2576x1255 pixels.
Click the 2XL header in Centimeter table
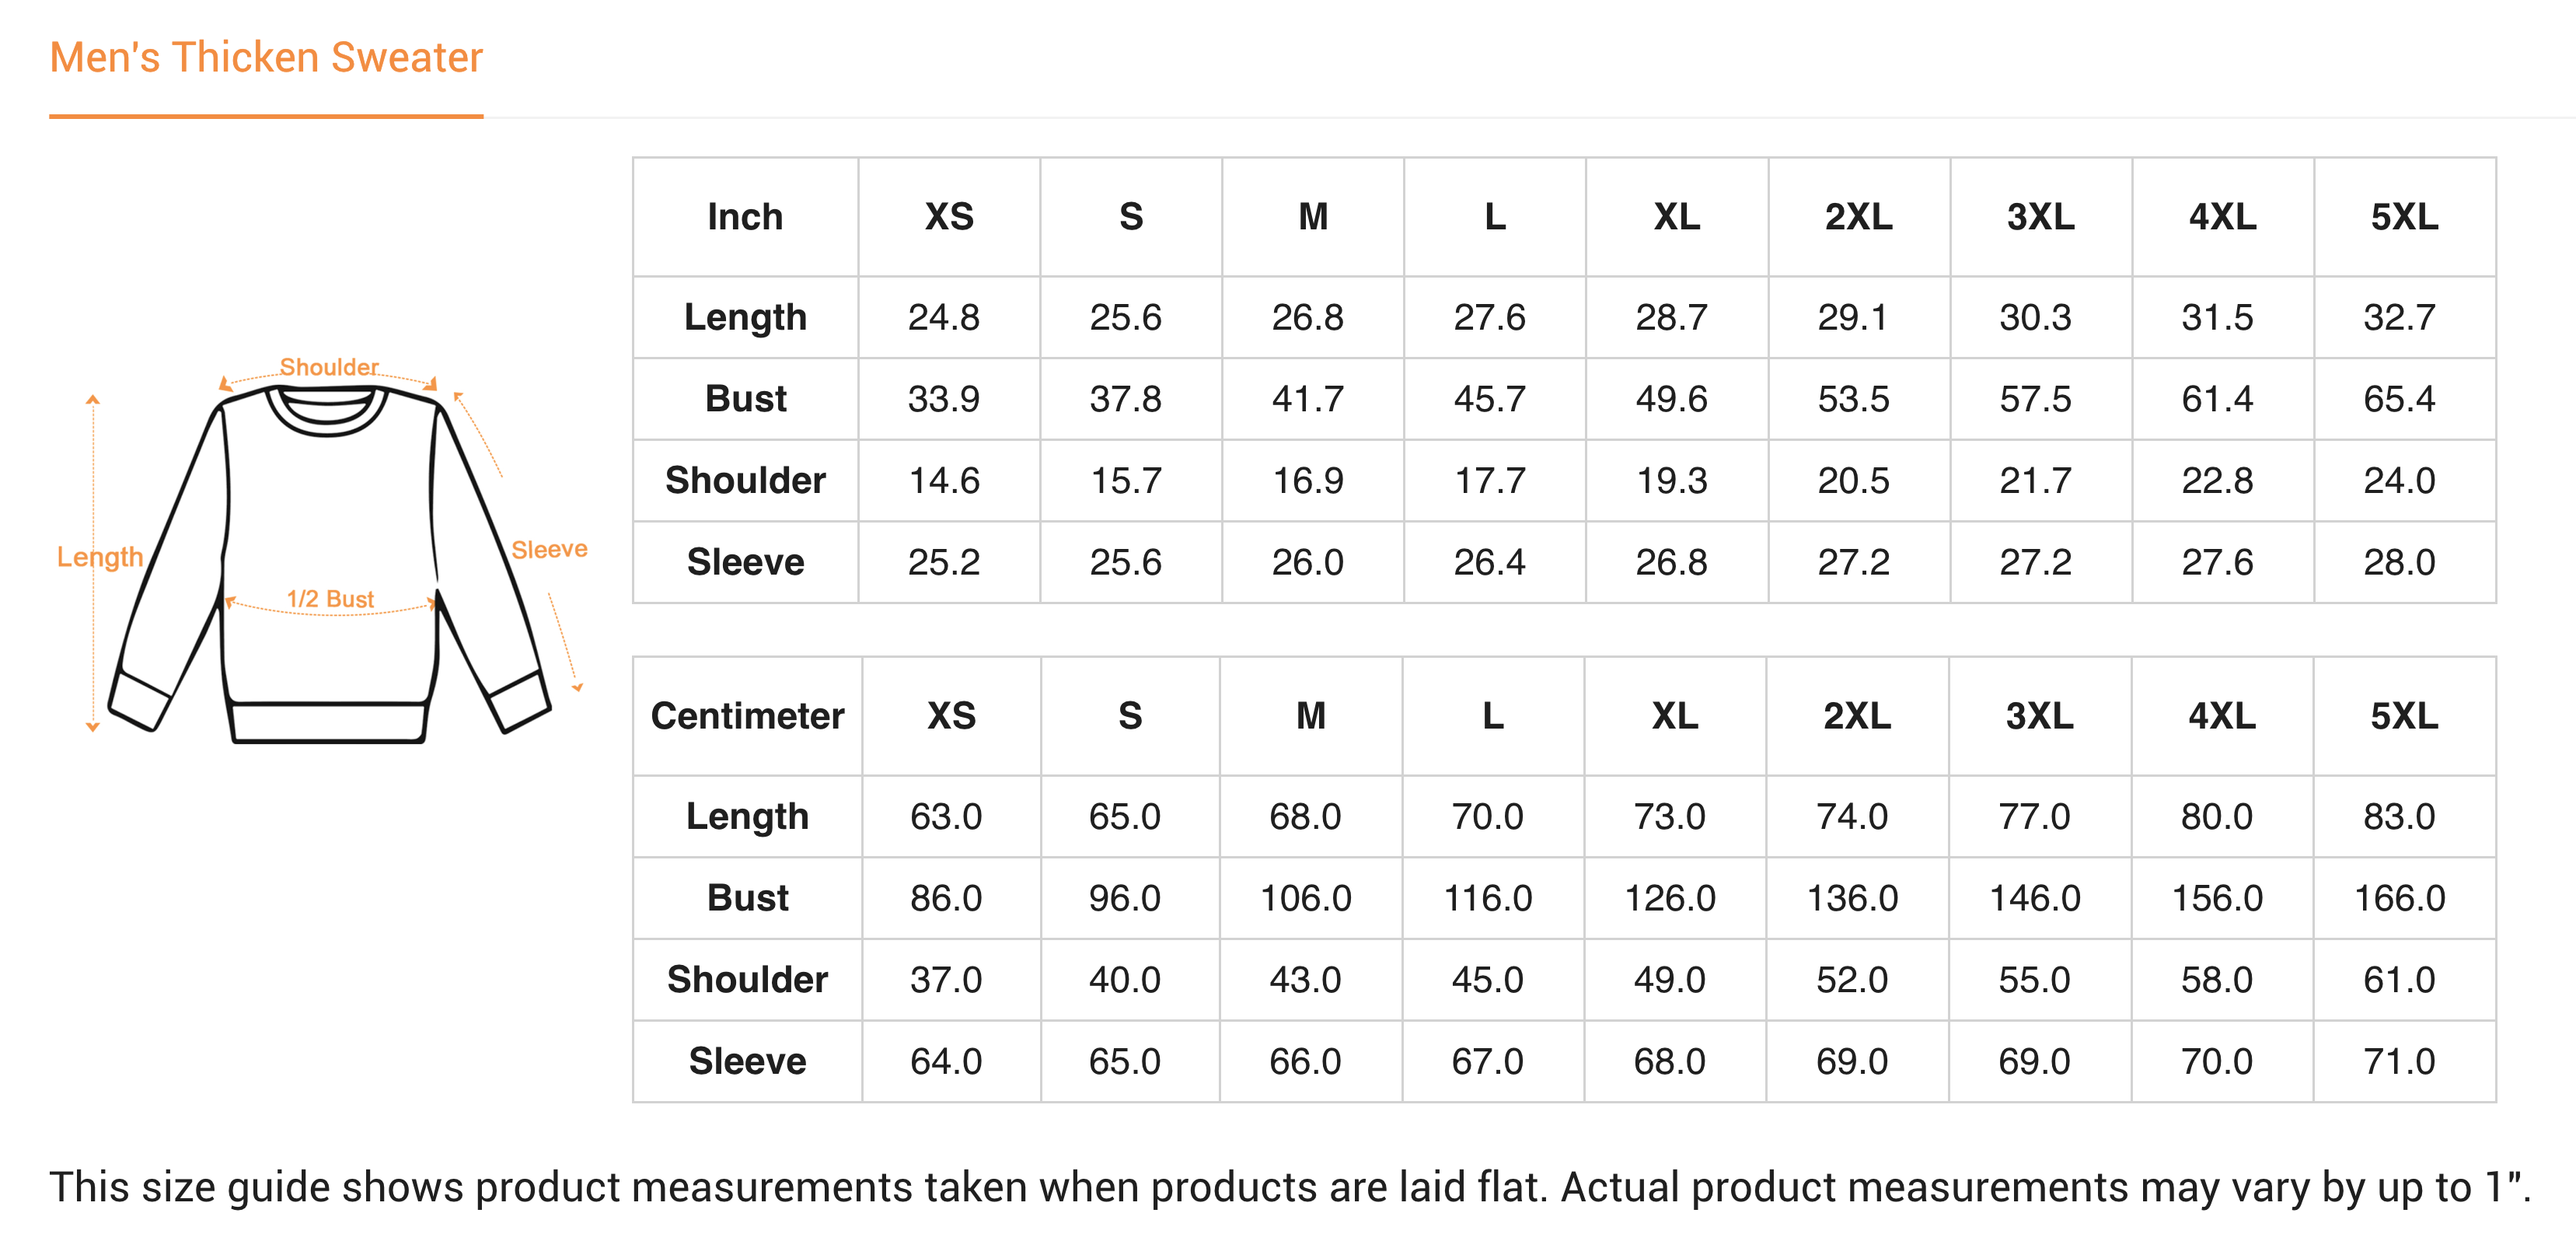[x=1857, y=716]
